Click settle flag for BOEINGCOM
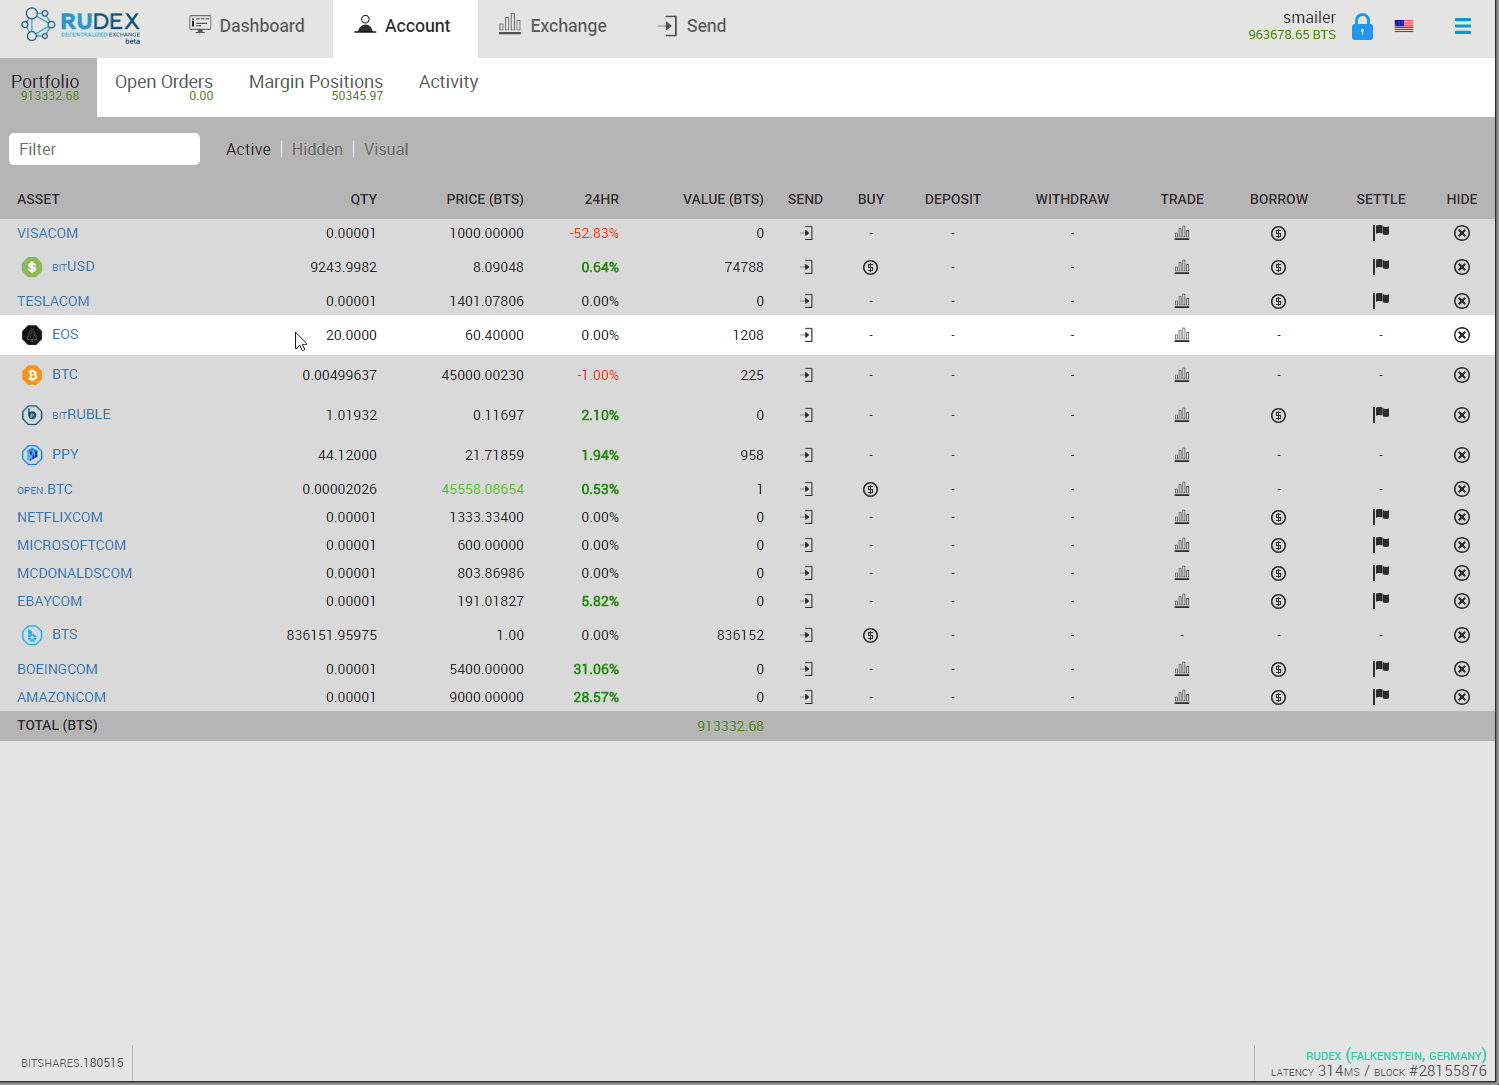This screenshot has width=1499, height=1085. 1381,669
